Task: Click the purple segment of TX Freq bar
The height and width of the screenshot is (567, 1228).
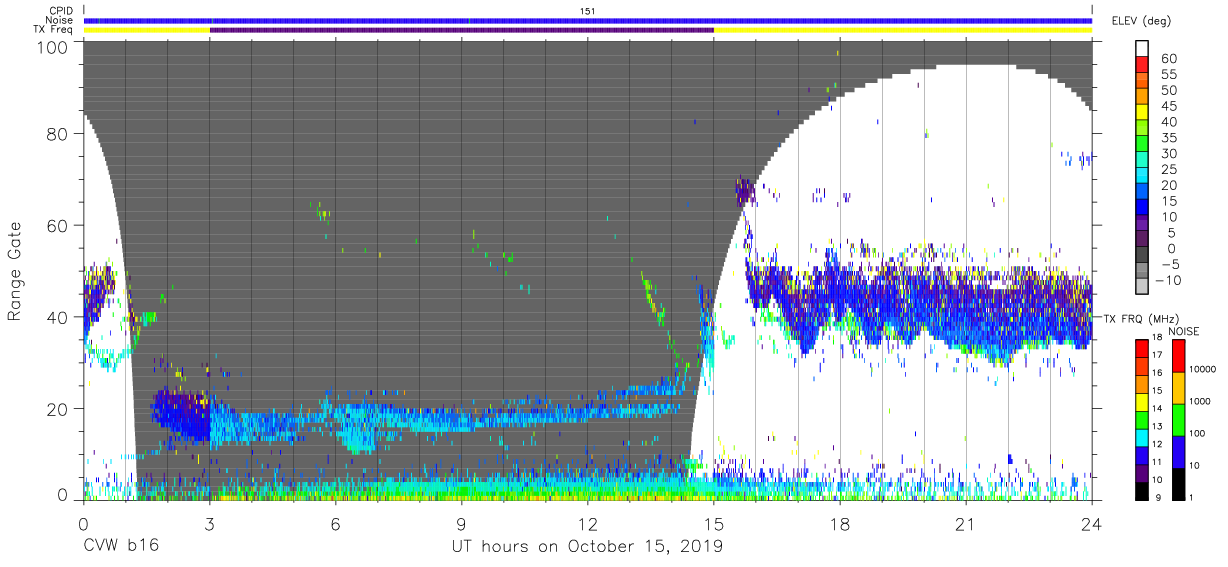Action: [462, 30]
